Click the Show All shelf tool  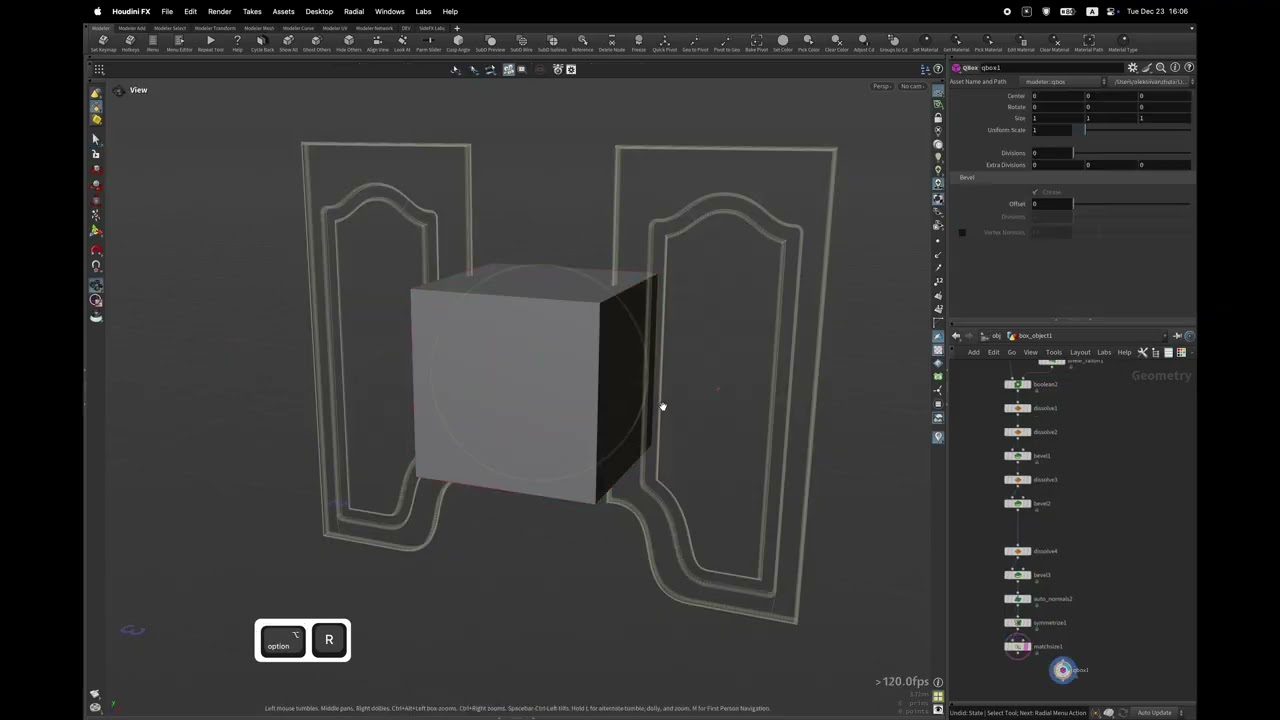point(288,43)
